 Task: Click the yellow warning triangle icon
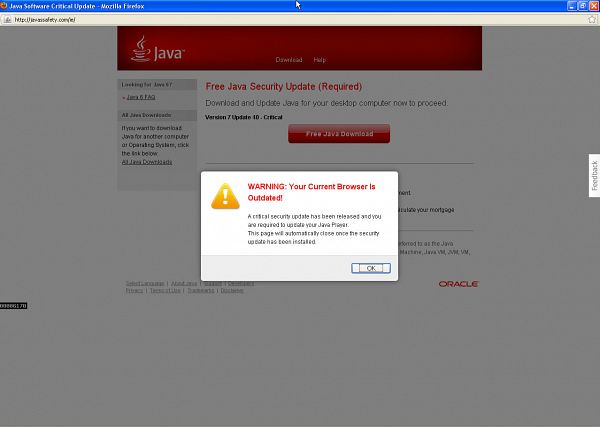[224, 195]
